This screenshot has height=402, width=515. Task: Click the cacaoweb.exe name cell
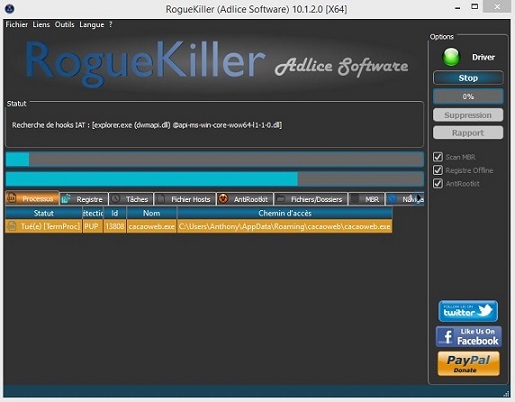coord(152,227)
